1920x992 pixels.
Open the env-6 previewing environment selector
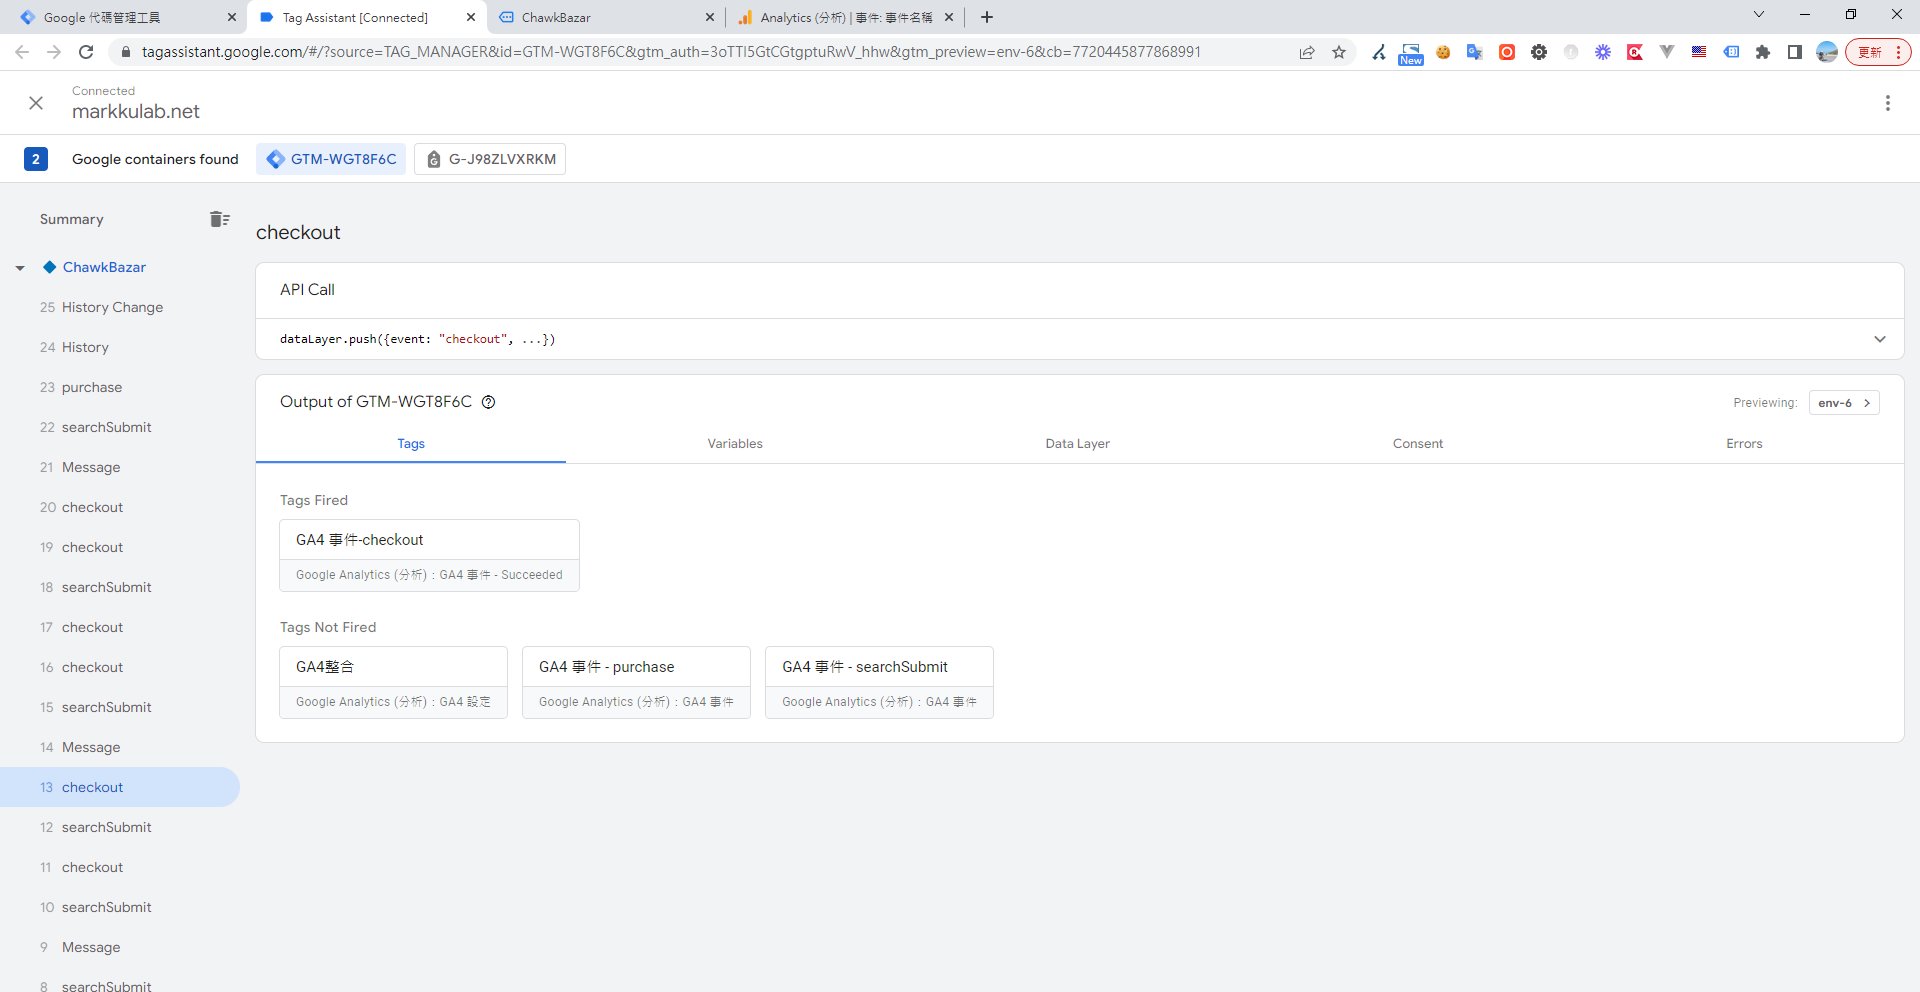pos(1844,403)
